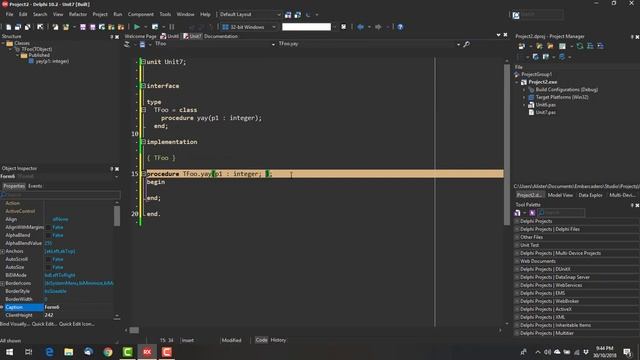This screenshot has width=640, height=360.
Task: Open Chrome from the Windows taskbar
Action: click(108, 351)
